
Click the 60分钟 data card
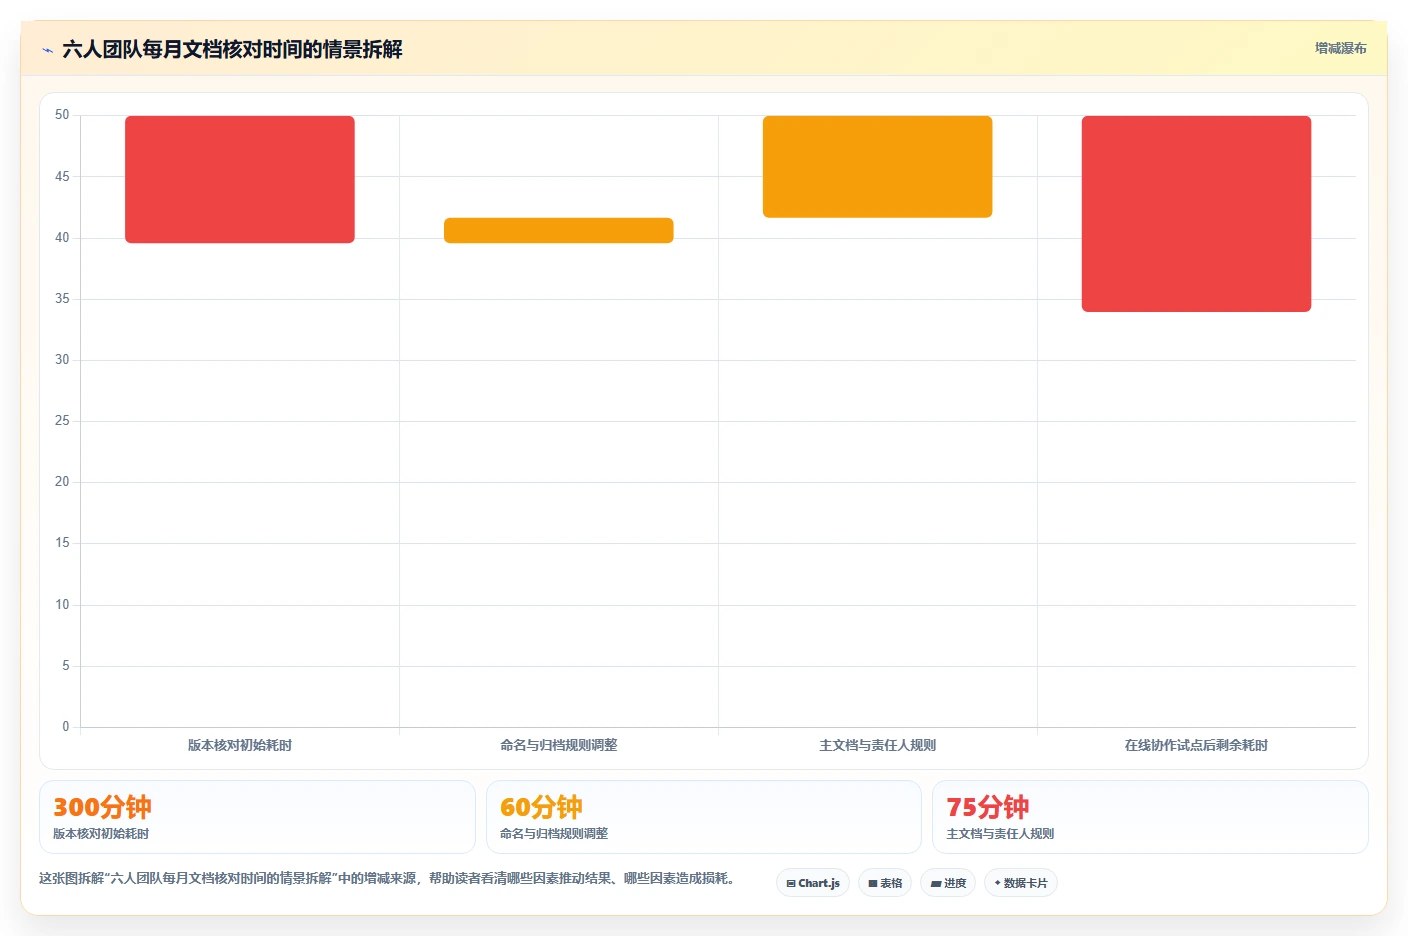(x=704, y=817)
